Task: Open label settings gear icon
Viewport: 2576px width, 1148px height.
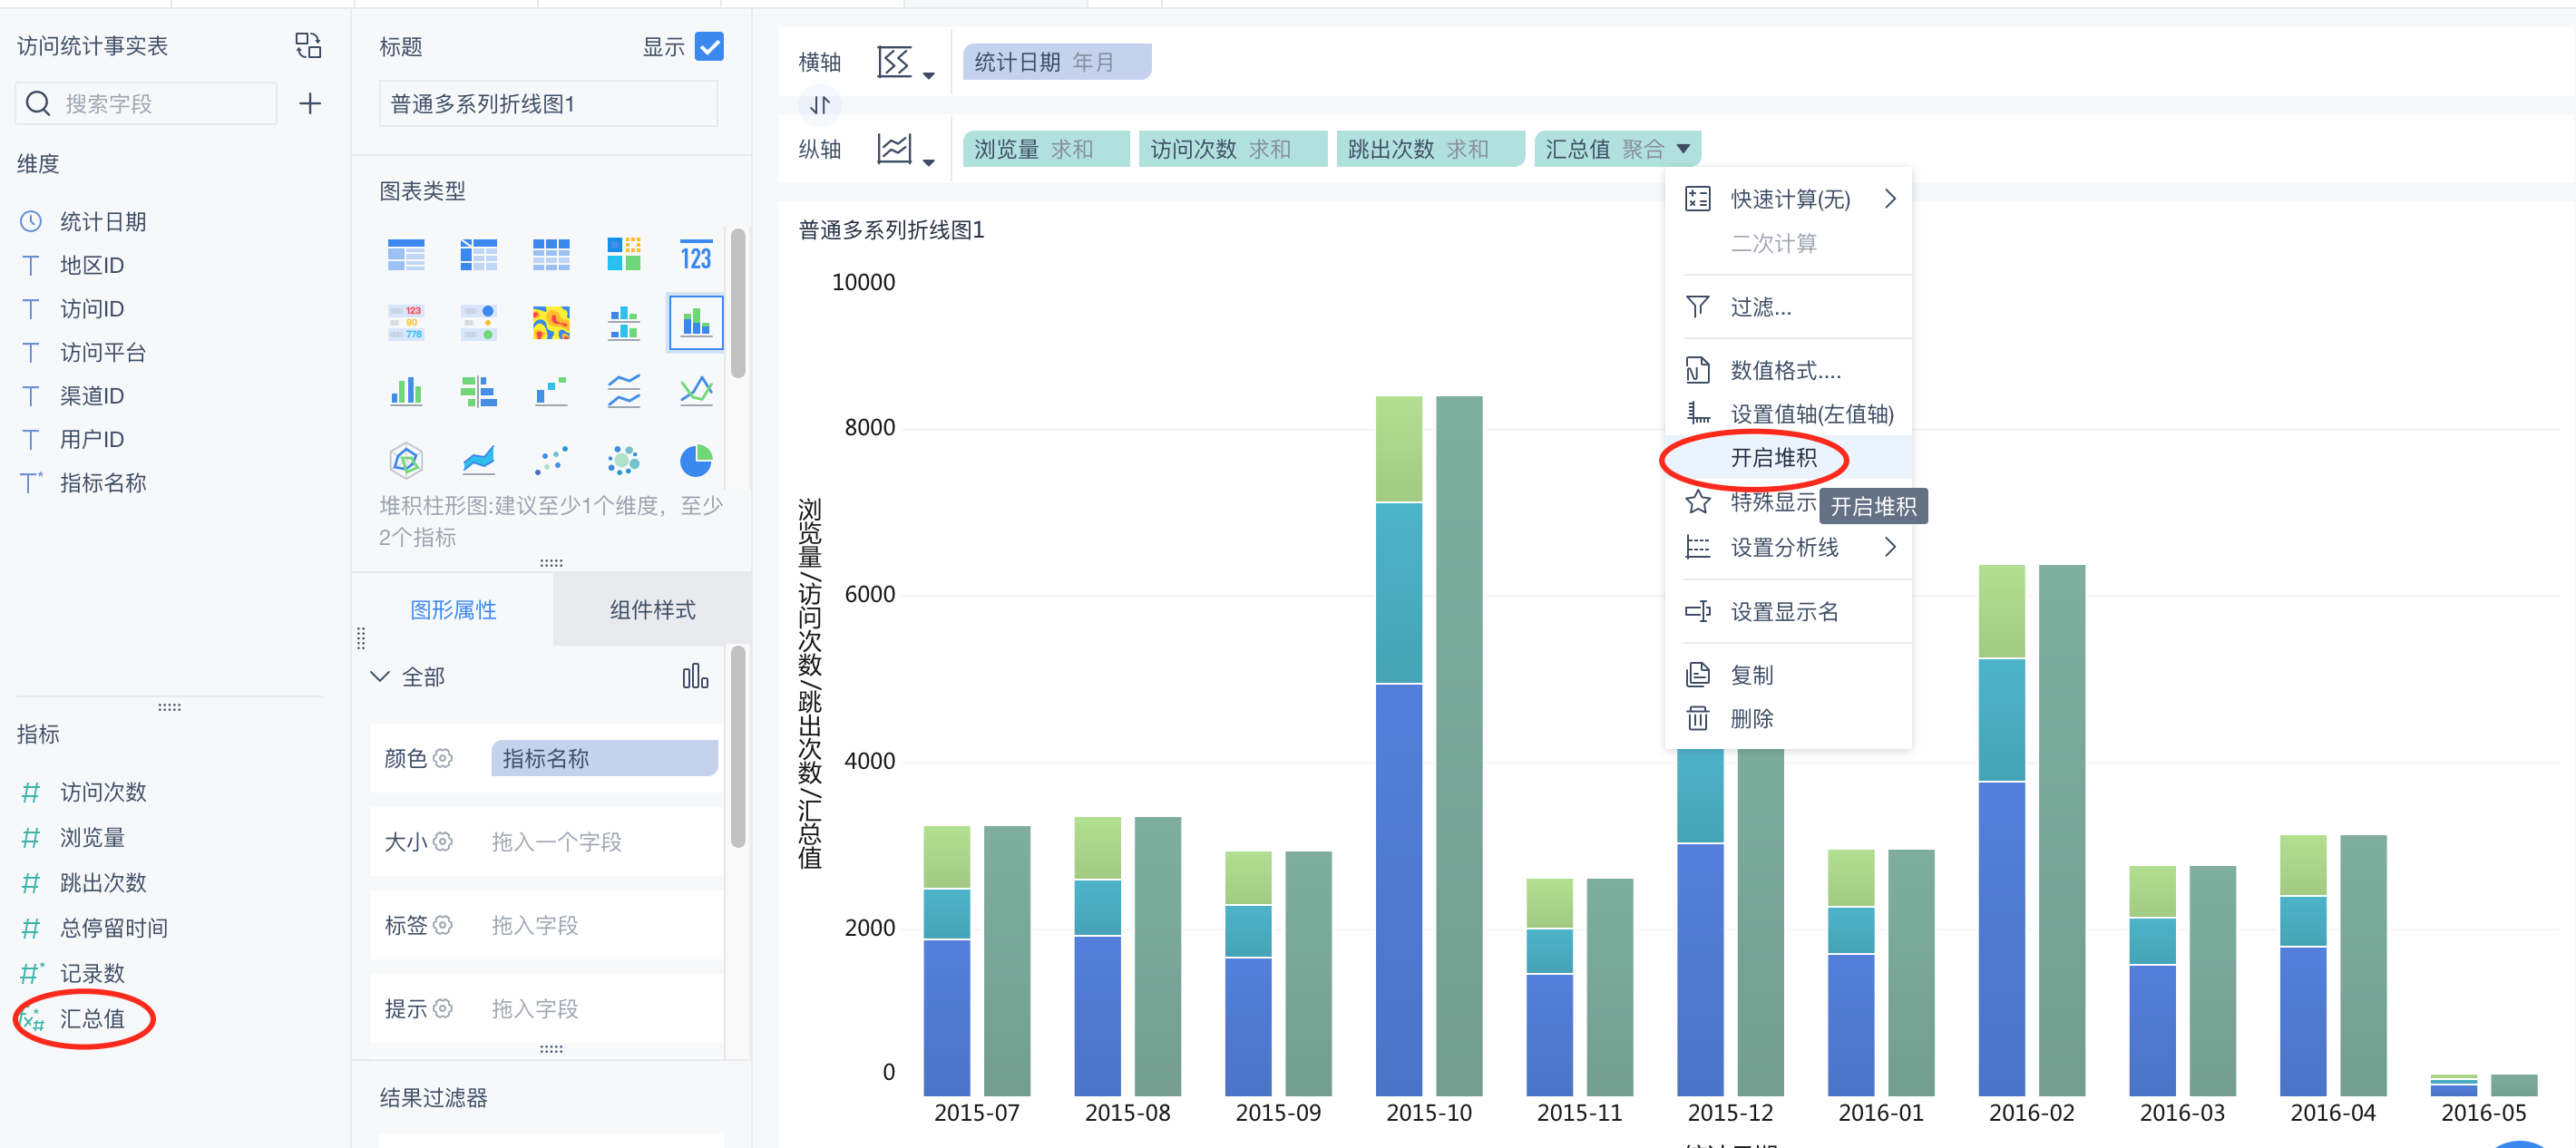Action: tap(443, 925)
